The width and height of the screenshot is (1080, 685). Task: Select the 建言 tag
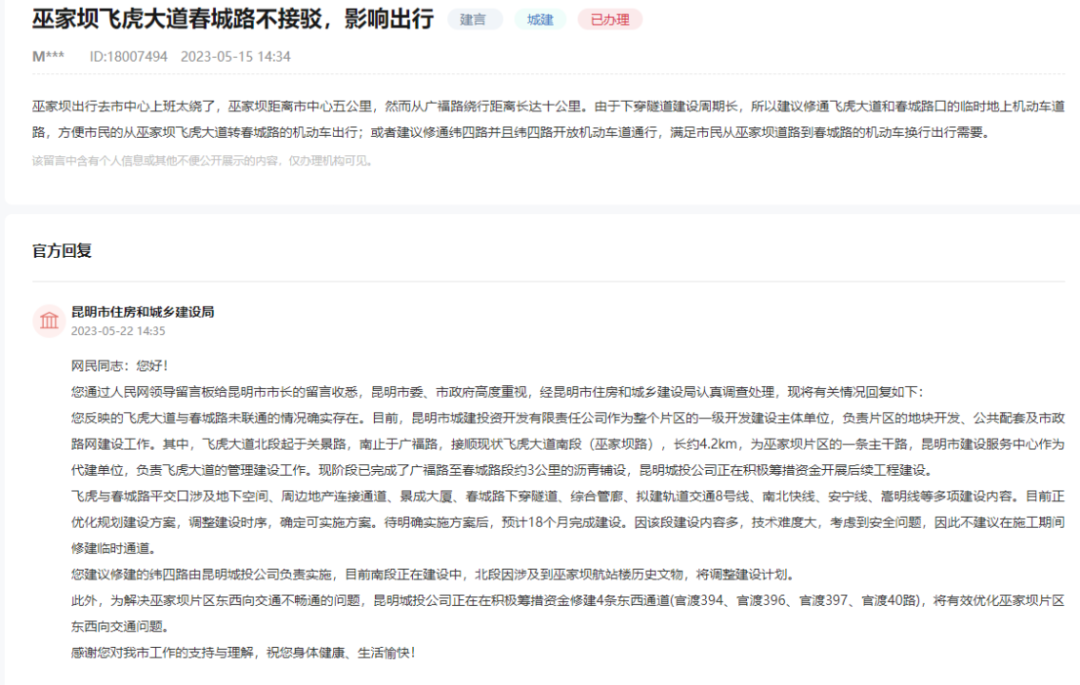[474, 19]
